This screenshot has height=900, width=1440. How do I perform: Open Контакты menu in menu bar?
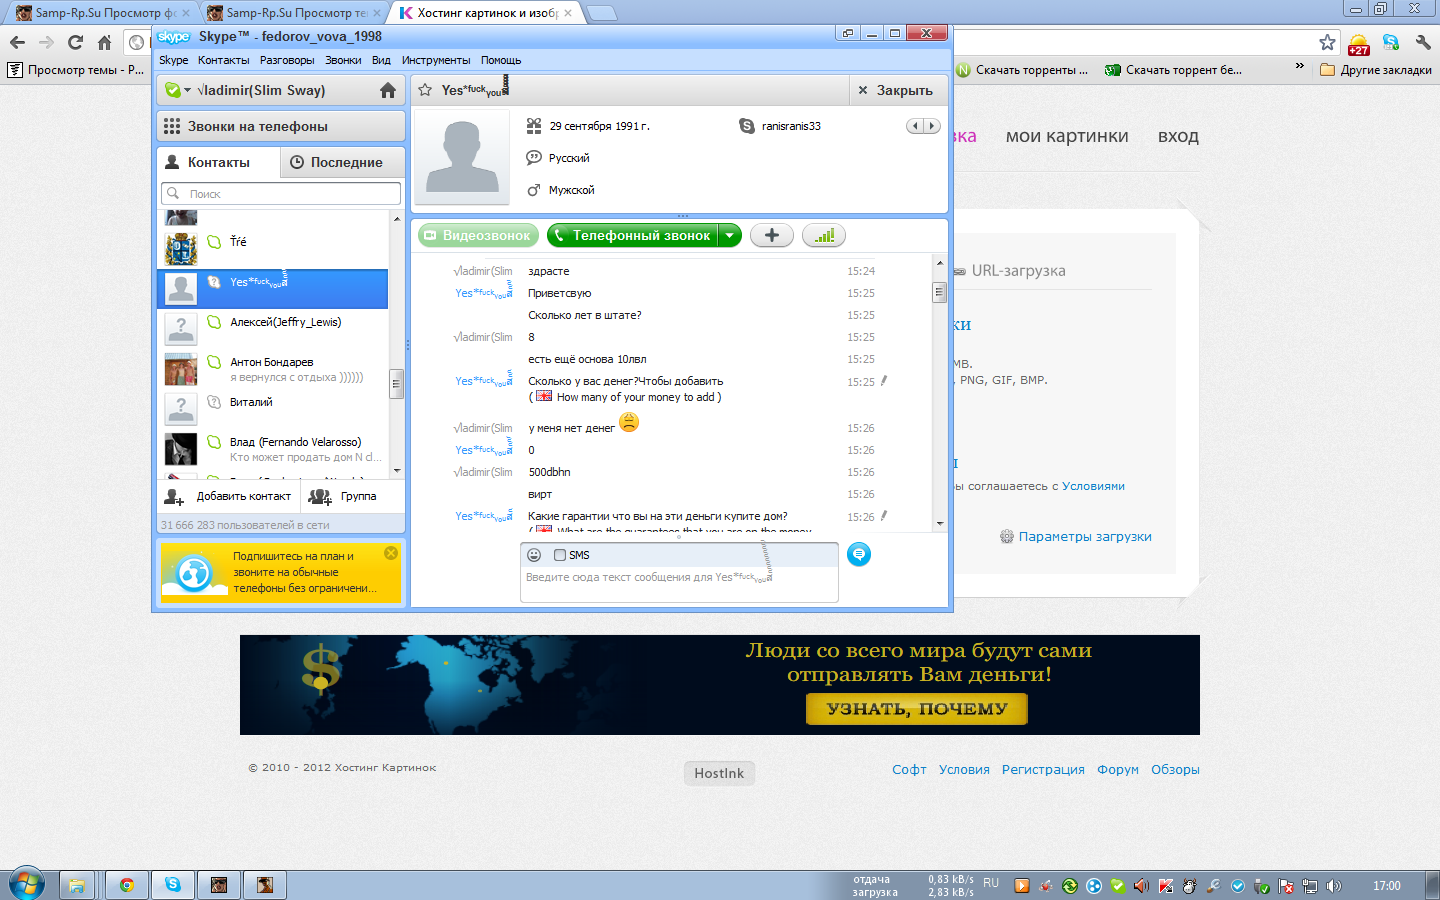point(224,60)
